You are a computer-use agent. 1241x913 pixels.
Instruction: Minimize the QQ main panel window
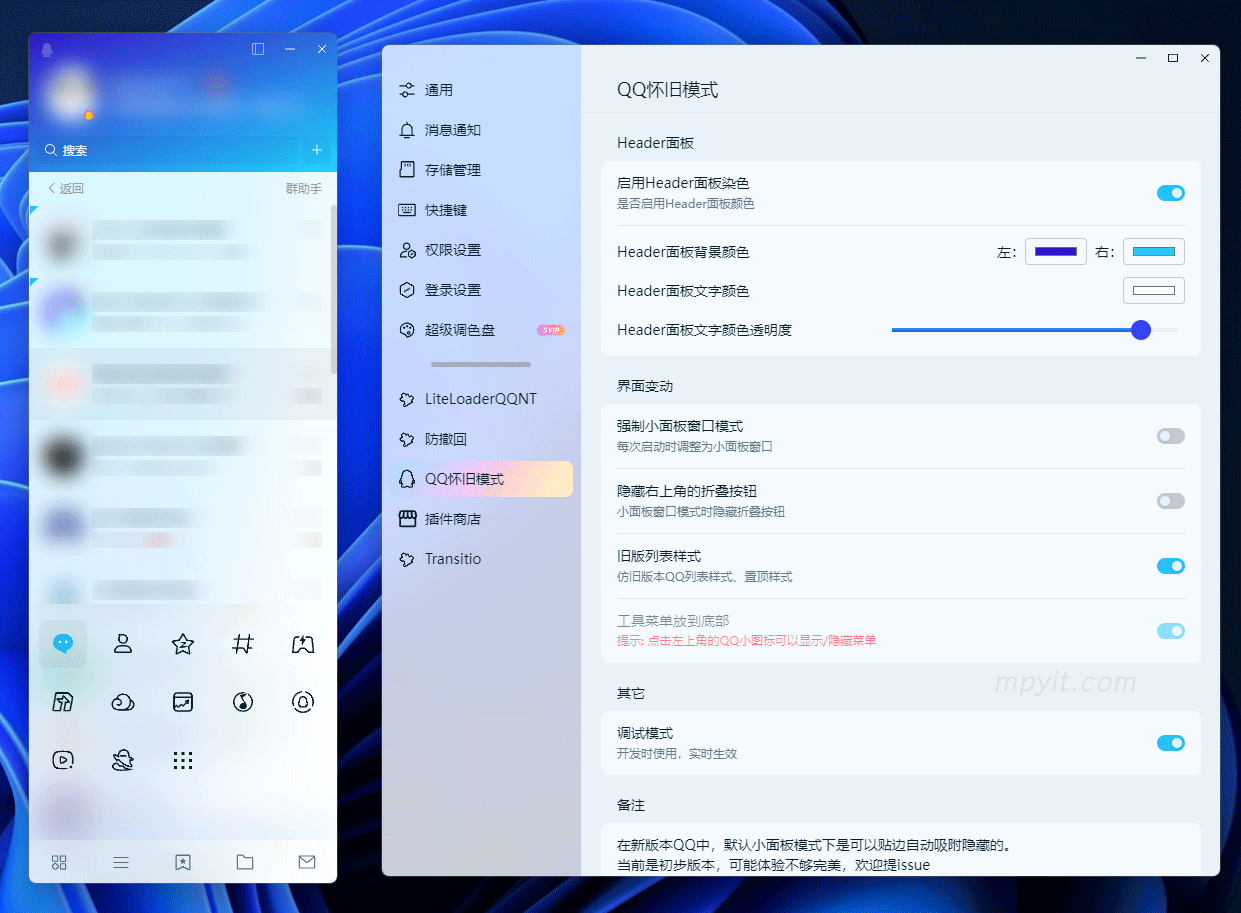tap(290, 49)
